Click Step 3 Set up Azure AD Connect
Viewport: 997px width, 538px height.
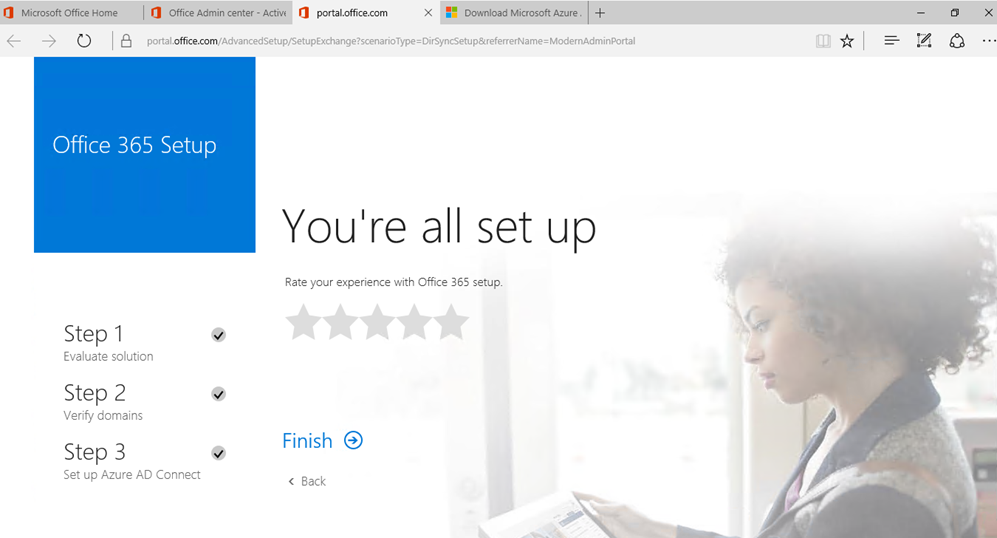132,461
